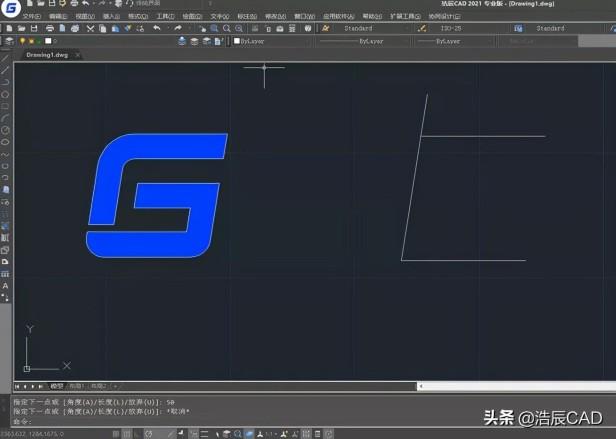
Task: Click the Help question mark icon
Action: 308,28
